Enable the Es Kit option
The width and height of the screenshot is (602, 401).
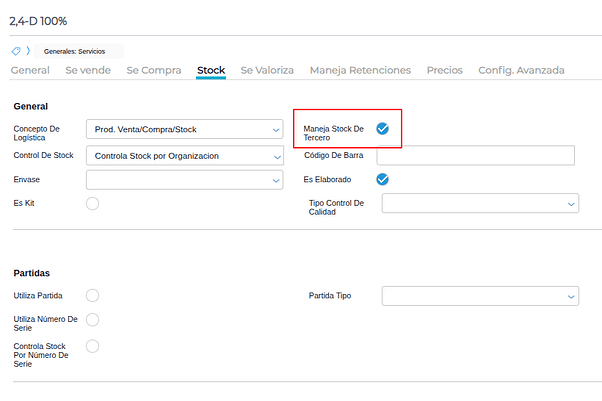tap(93, 203)
